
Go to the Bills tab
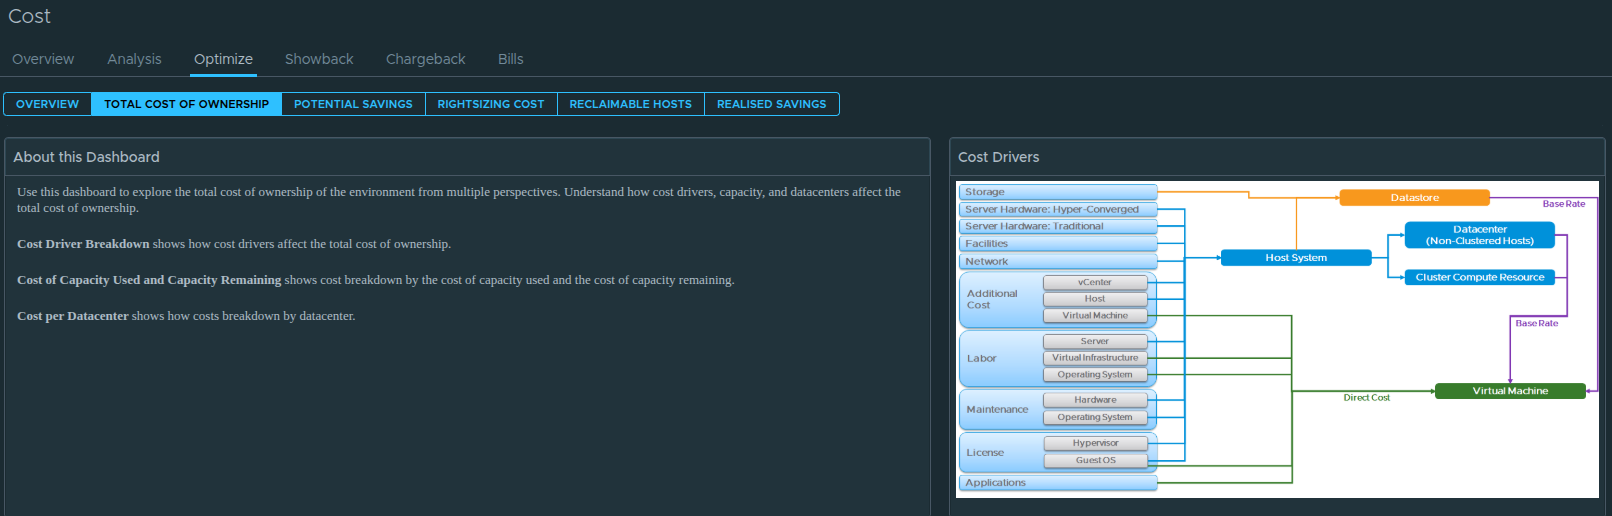(x=510, y=59)
